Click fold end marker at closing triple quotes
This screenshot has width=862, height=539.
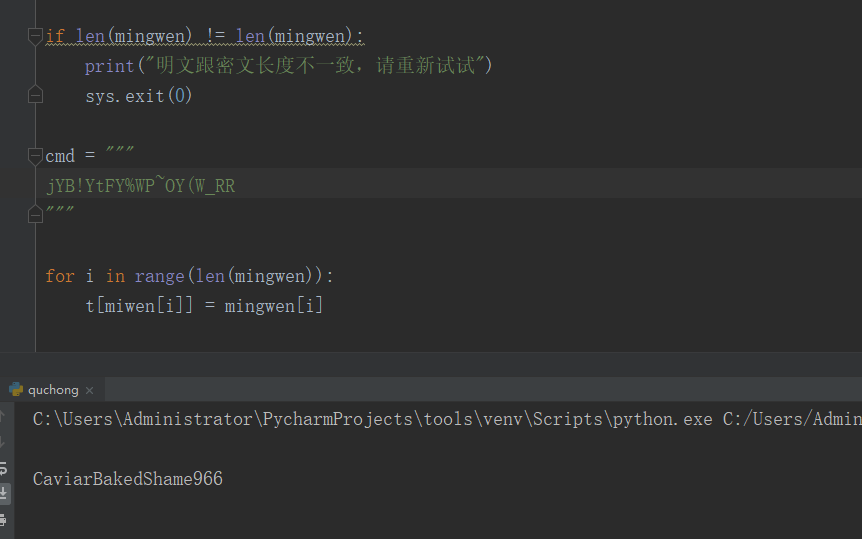(x=35, y=214)
